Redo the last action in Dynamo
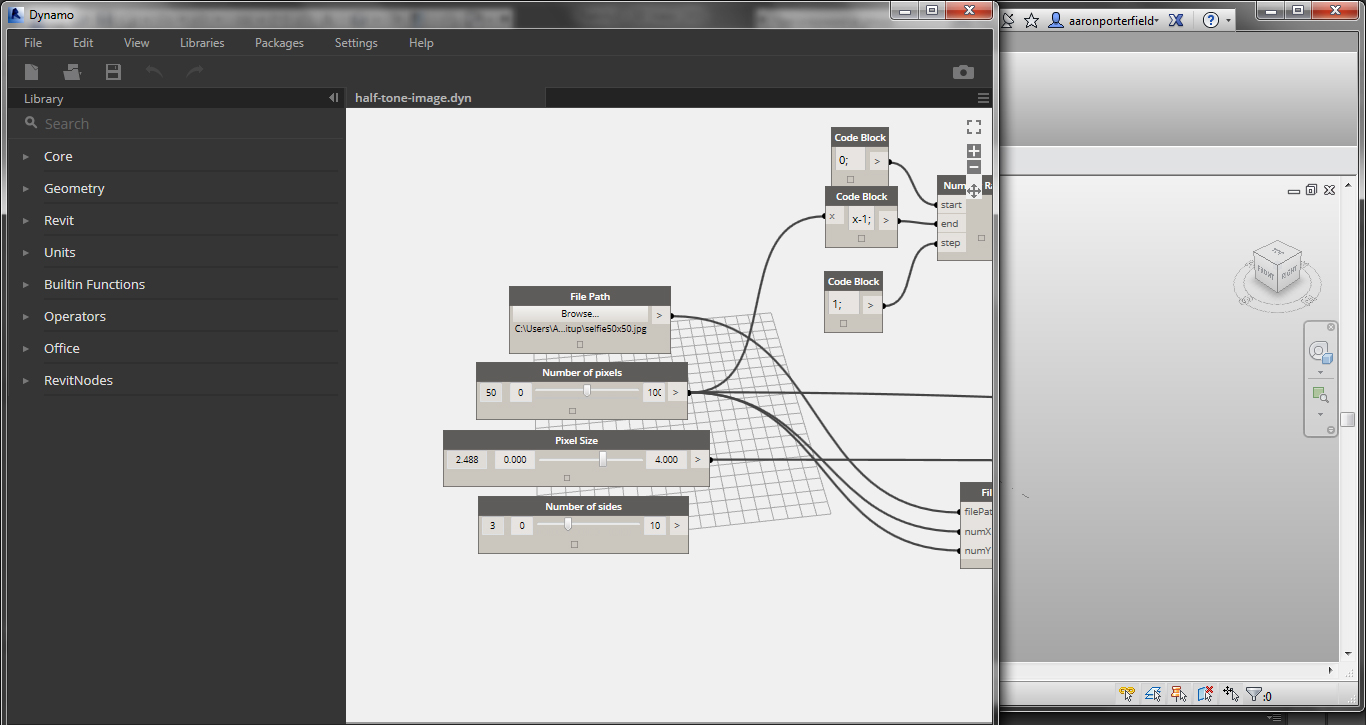This screenshot has width=1366, height=725. [195, 72]
